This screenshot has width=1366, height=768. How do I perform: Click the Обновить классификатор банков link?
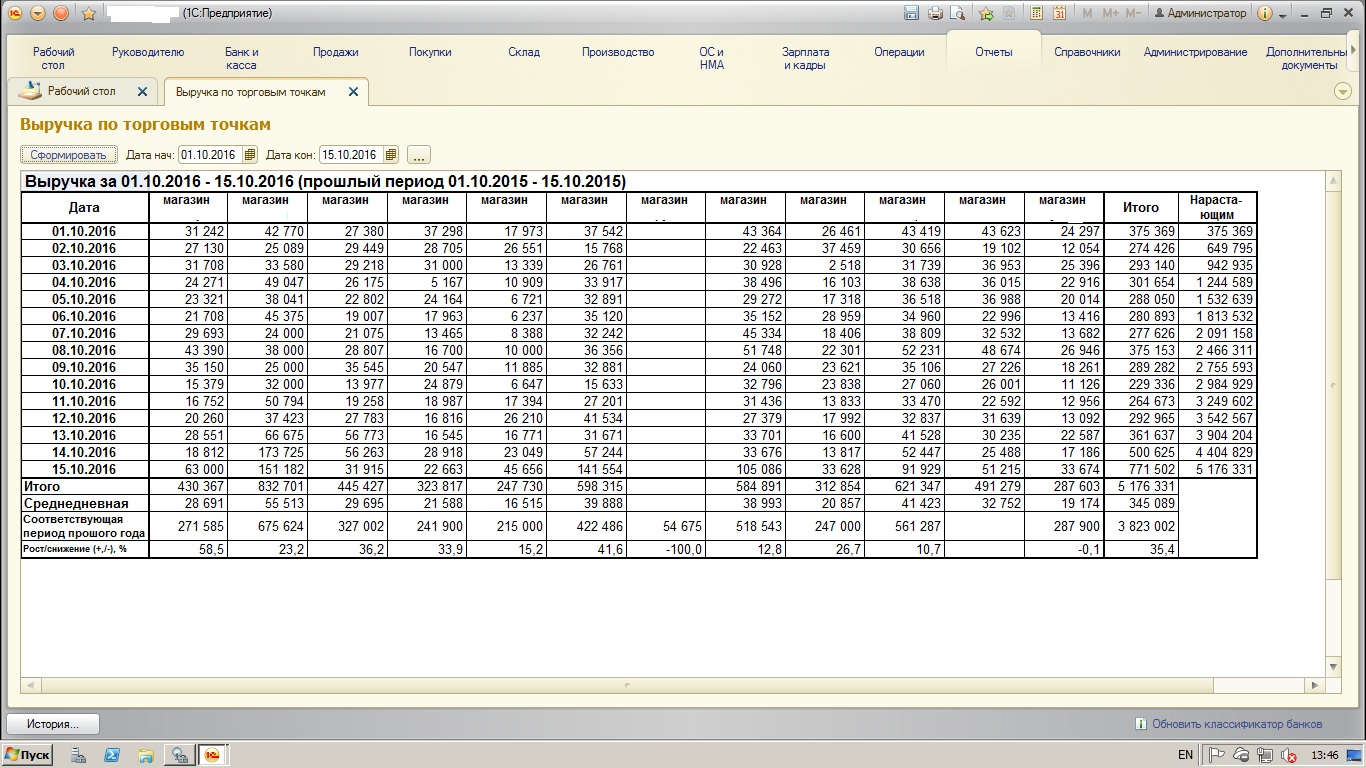tap(1236, 724)
